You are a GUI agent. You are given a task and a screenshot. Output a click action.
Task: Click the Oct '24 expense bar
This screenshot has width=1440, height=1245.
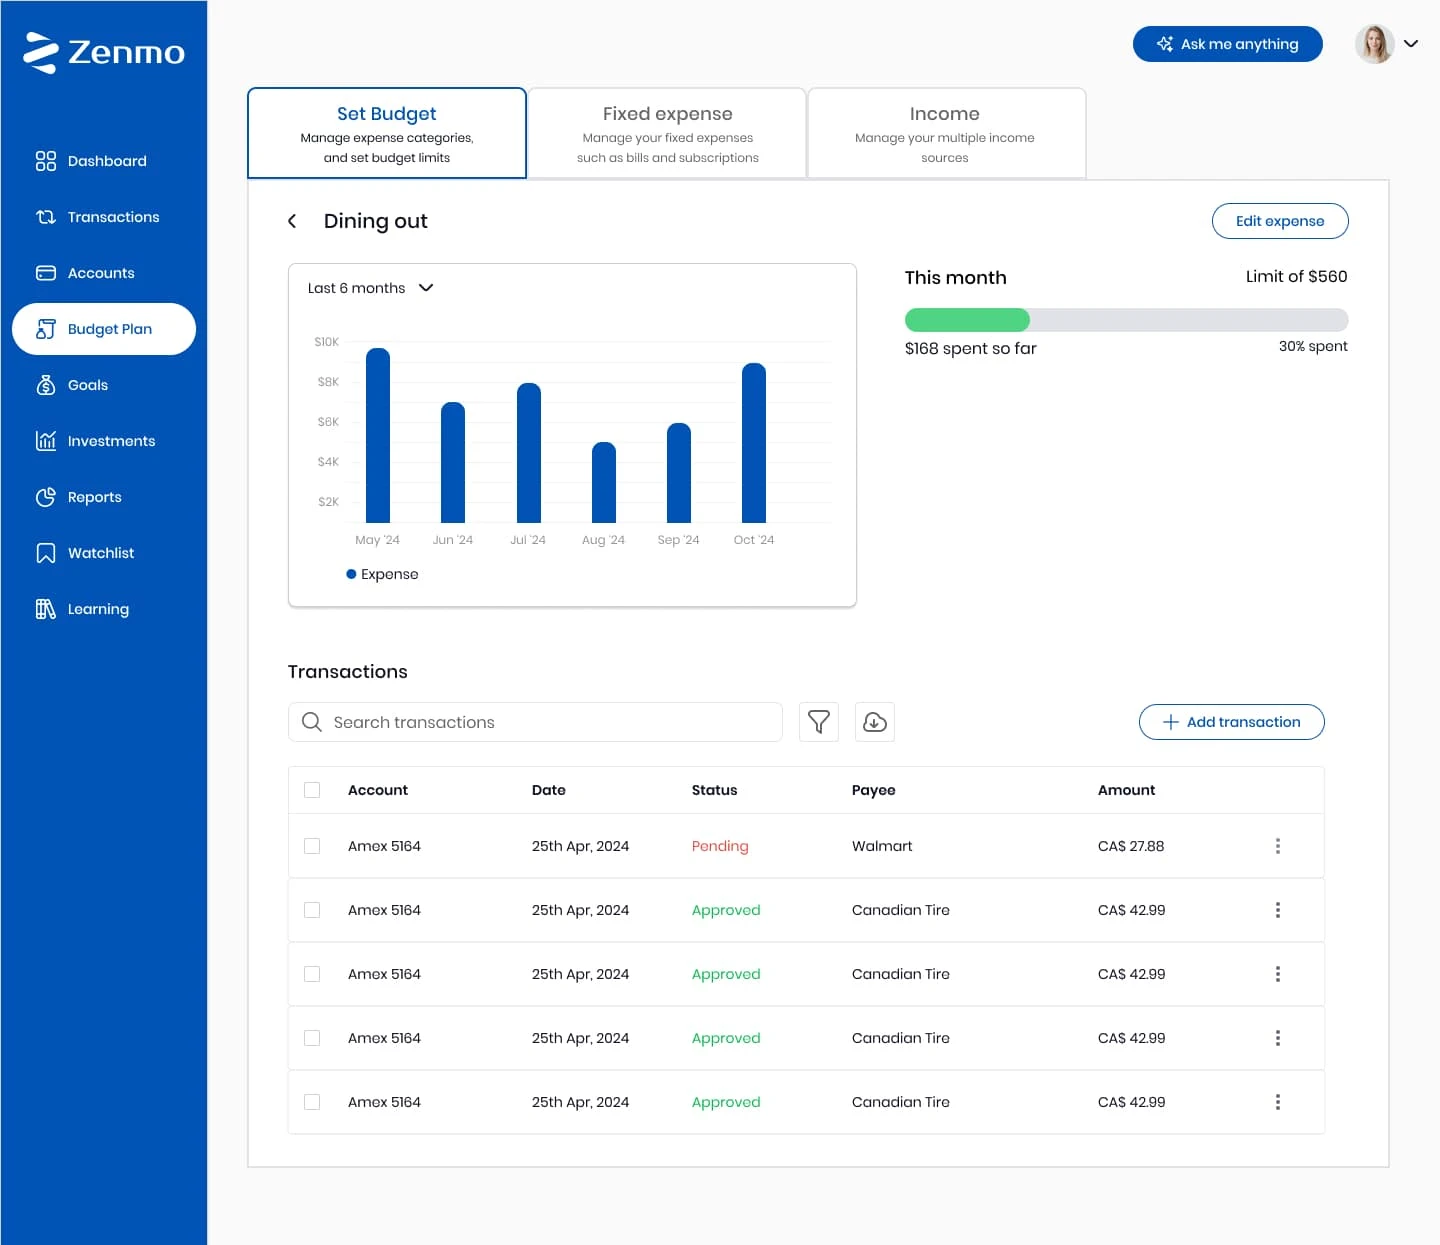754,443
